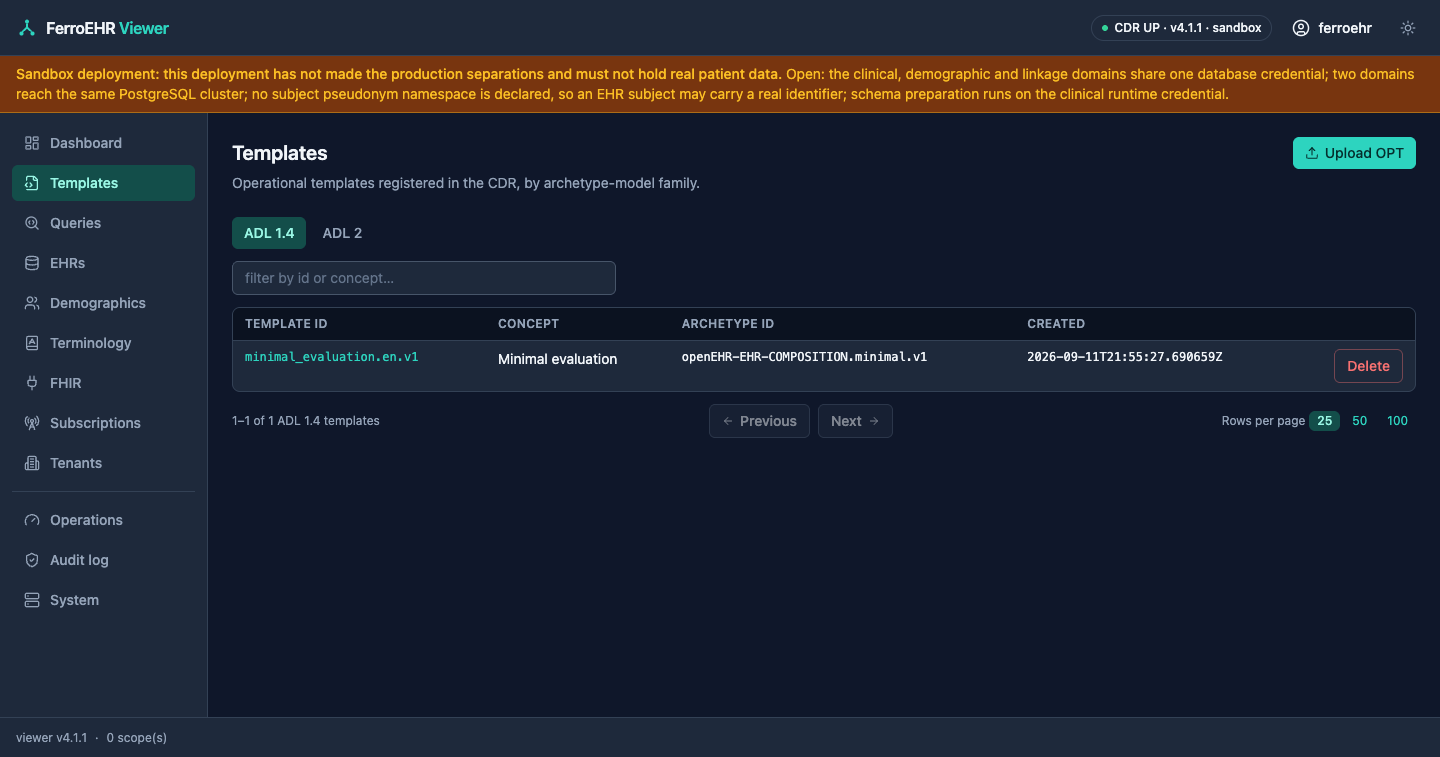
Task: Switch to the ADL 2 tab
Action: coord(342,233)
